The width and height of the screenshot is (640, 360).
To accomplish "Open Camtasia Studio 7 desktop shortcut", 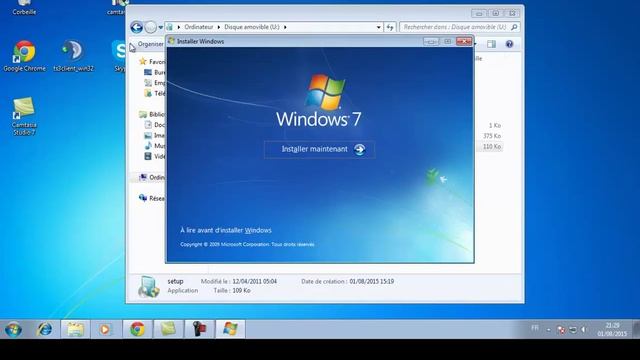I will 24,116.
